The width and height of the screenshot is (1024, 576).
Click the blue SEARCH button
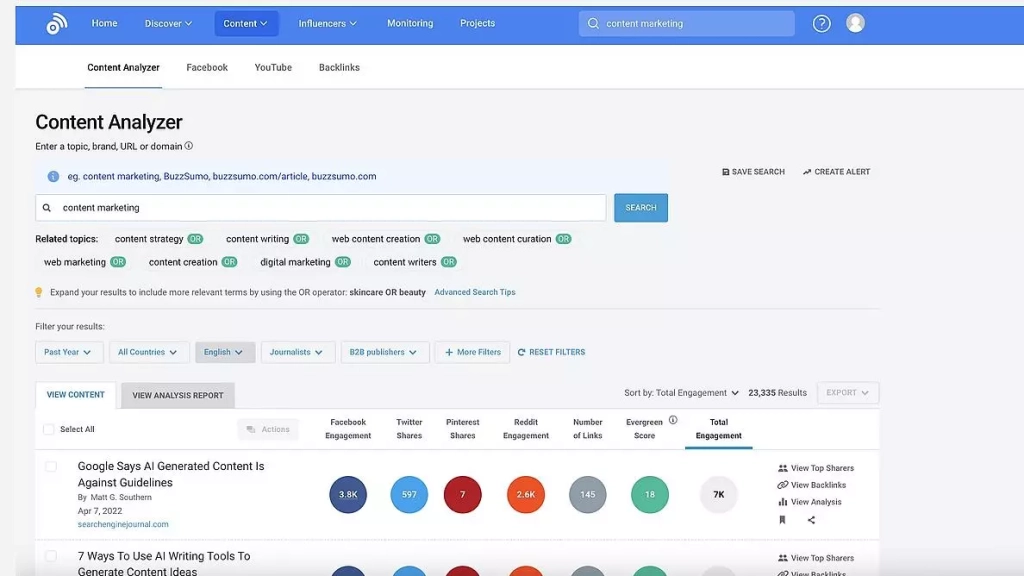[x=641, y=208]
